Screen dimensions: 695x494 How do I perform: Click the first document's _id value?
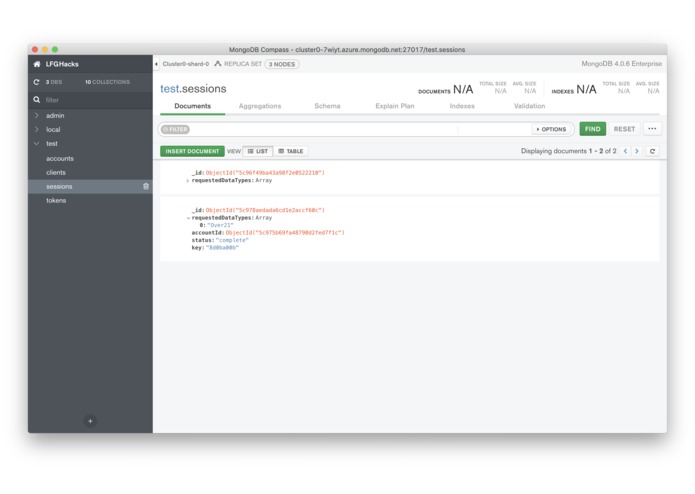(265, 173)
